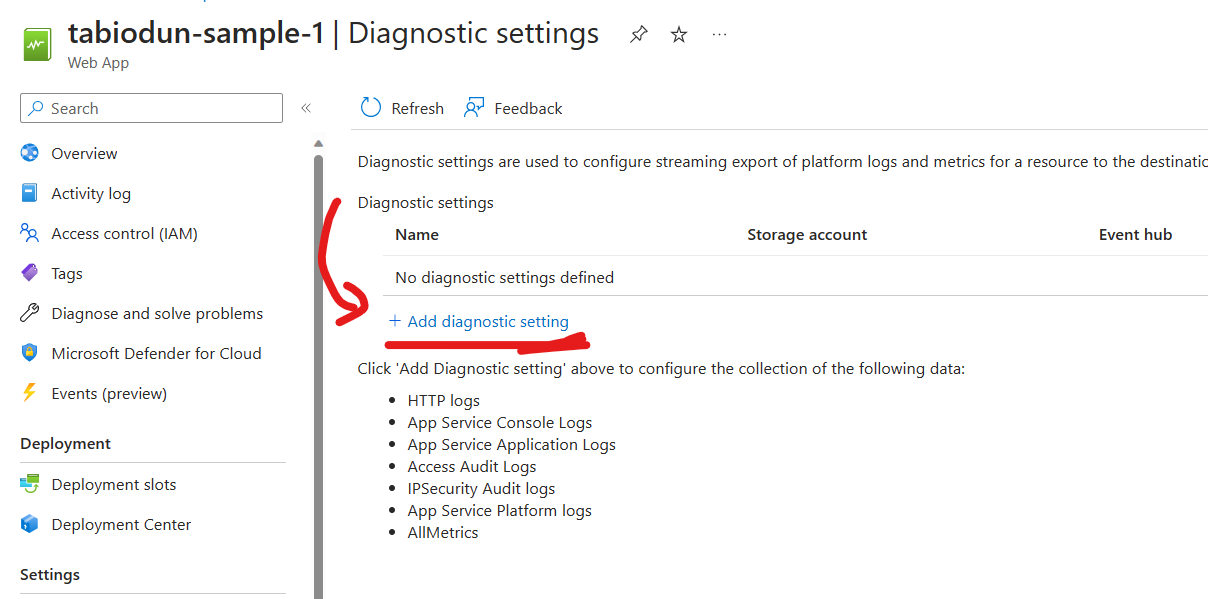Open the Deployment Center cube icon
This screenshot has height=599, width=1208.
click(x=31, y=523)
